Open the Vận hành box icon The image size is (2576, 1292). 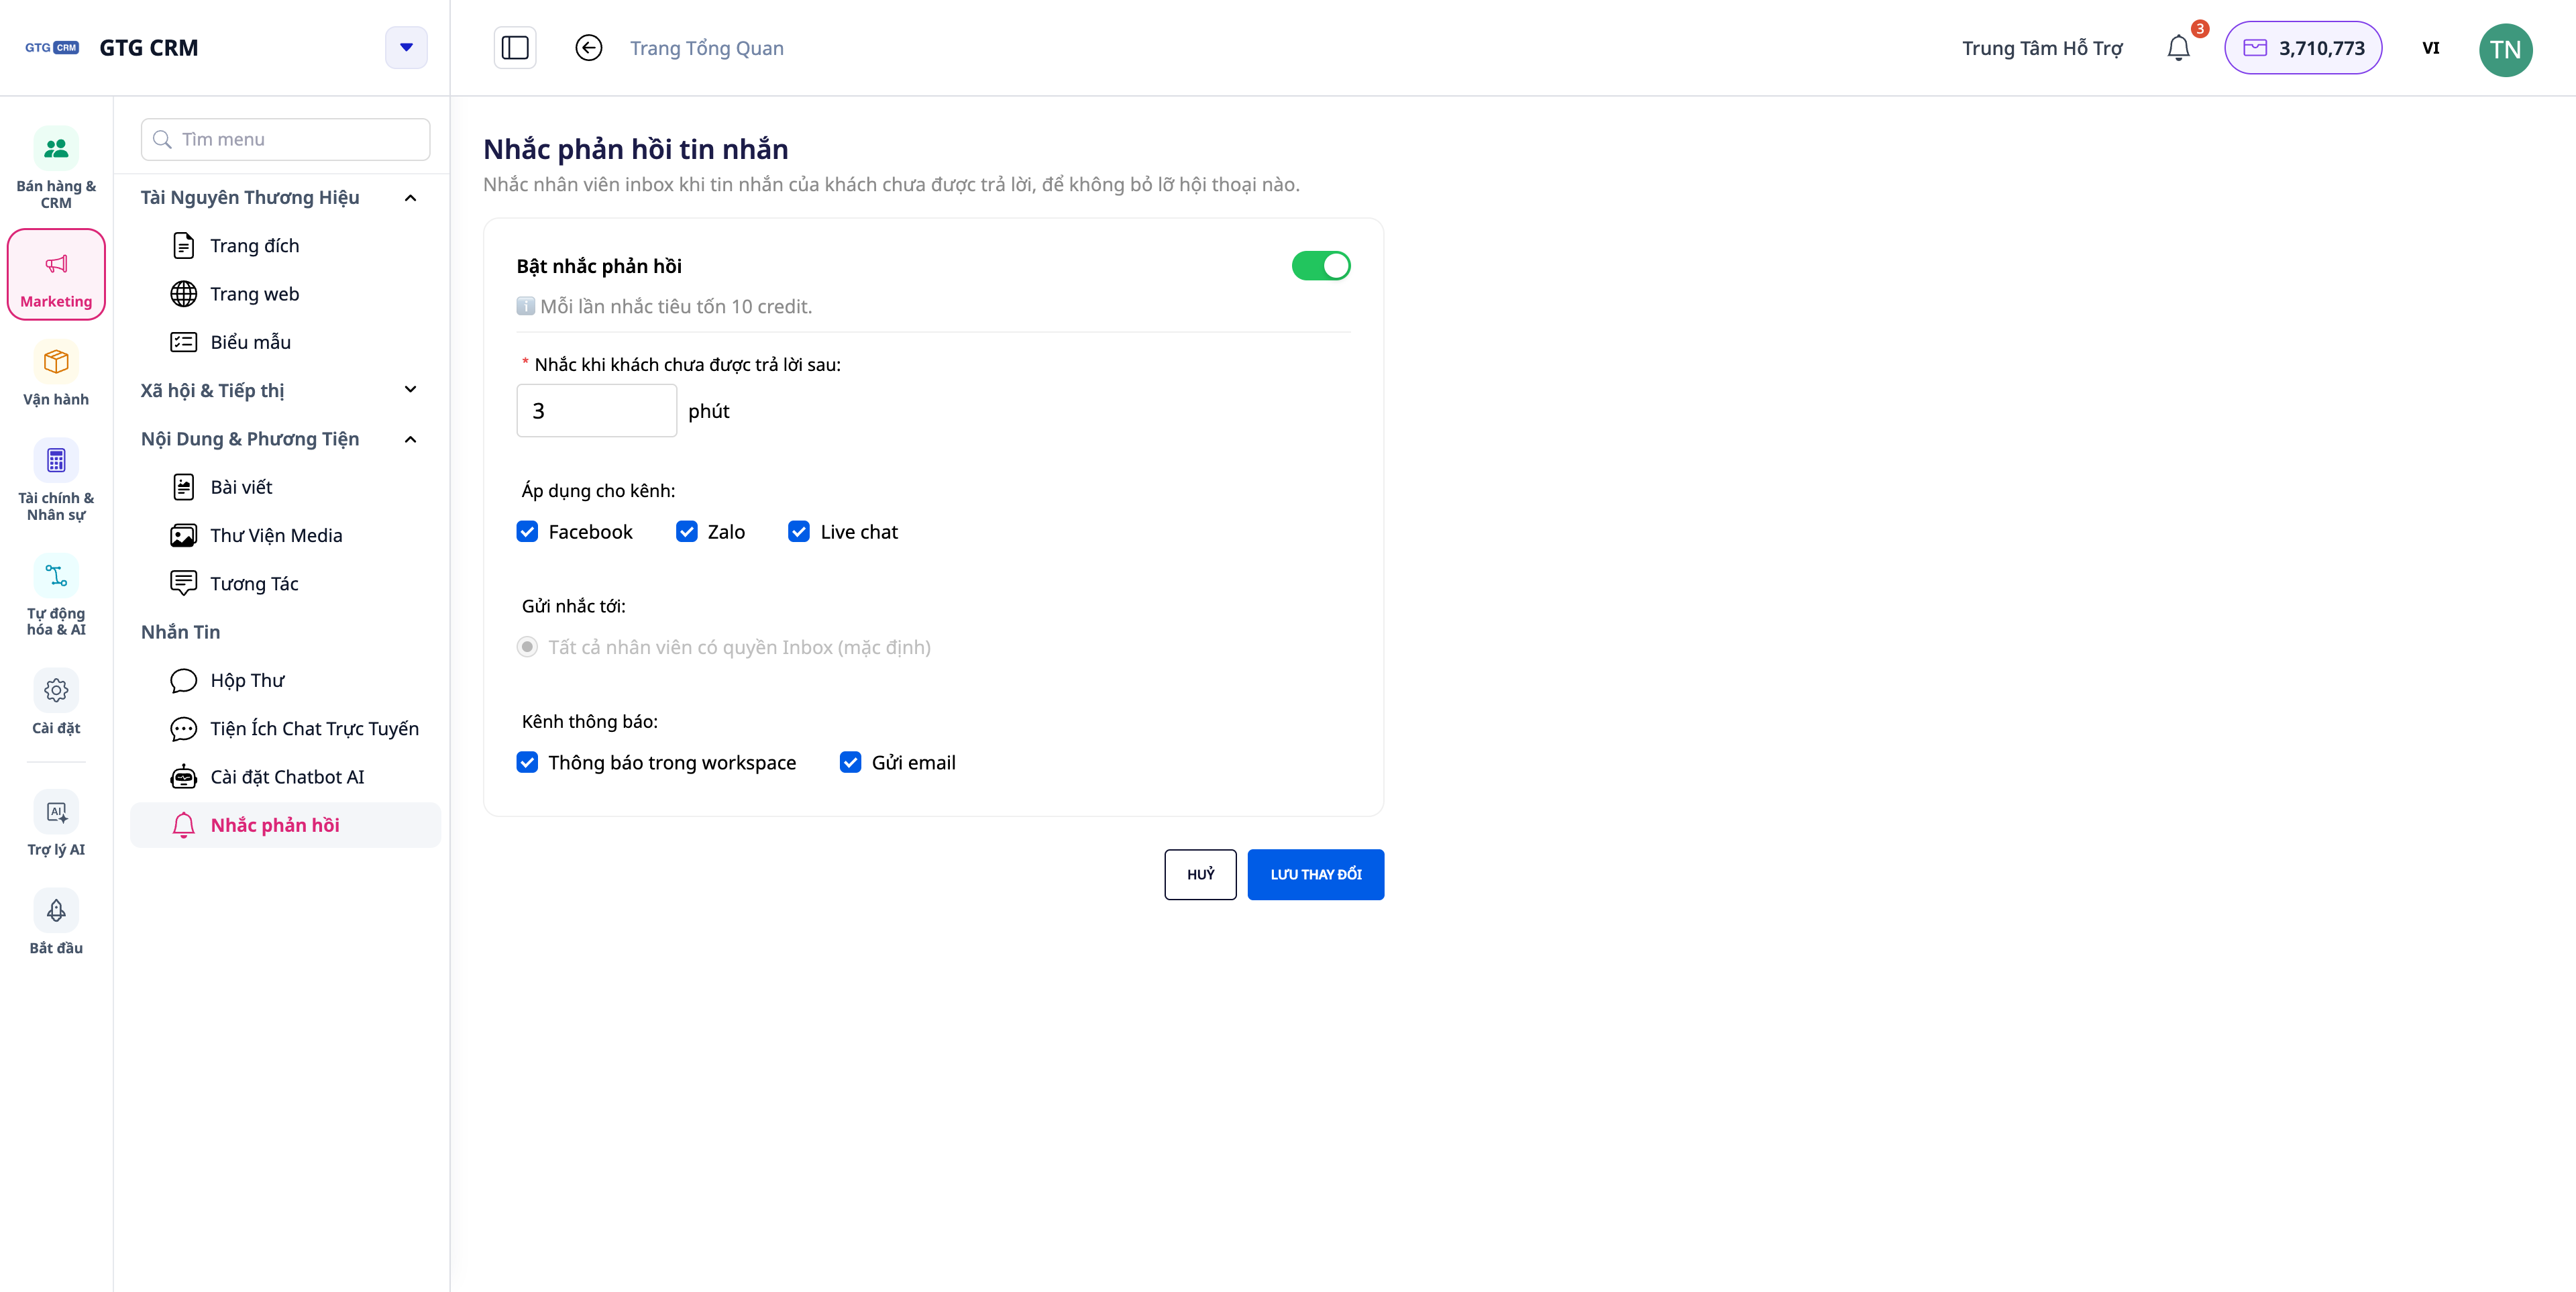click(56, 361)
